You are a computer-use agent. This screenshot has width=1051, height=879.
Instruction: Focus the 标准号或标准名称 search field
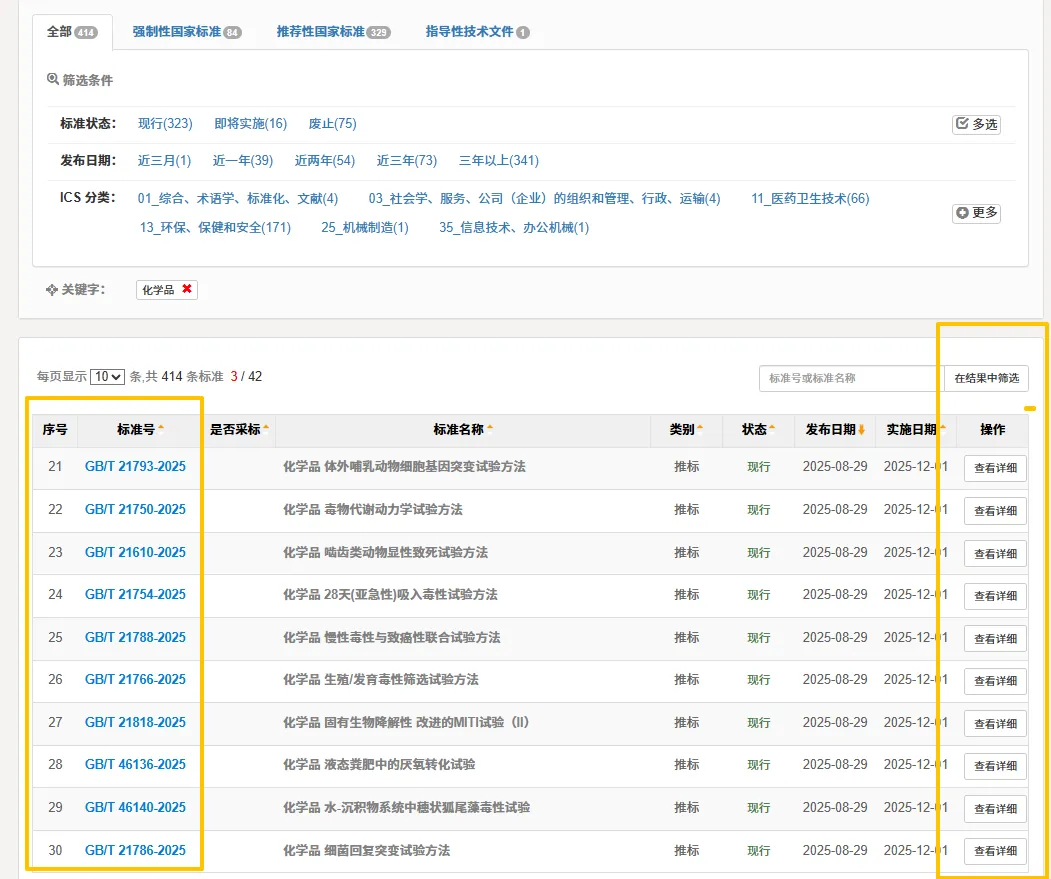(x=851, y=378)
